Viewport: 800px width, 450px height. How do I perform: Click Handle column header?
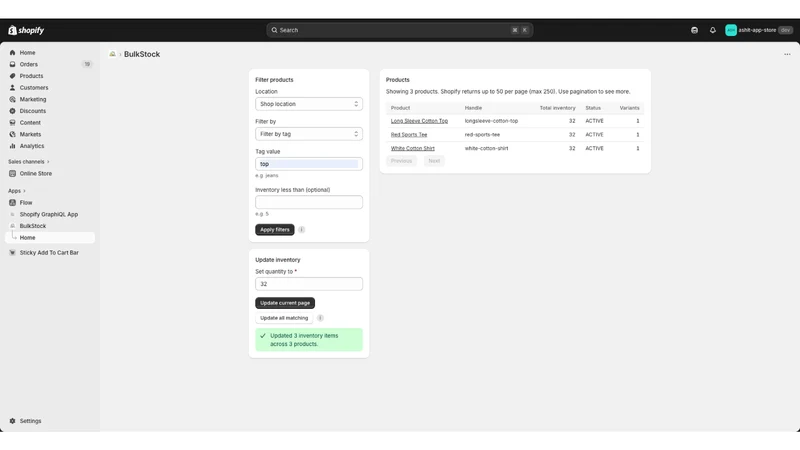473,108
